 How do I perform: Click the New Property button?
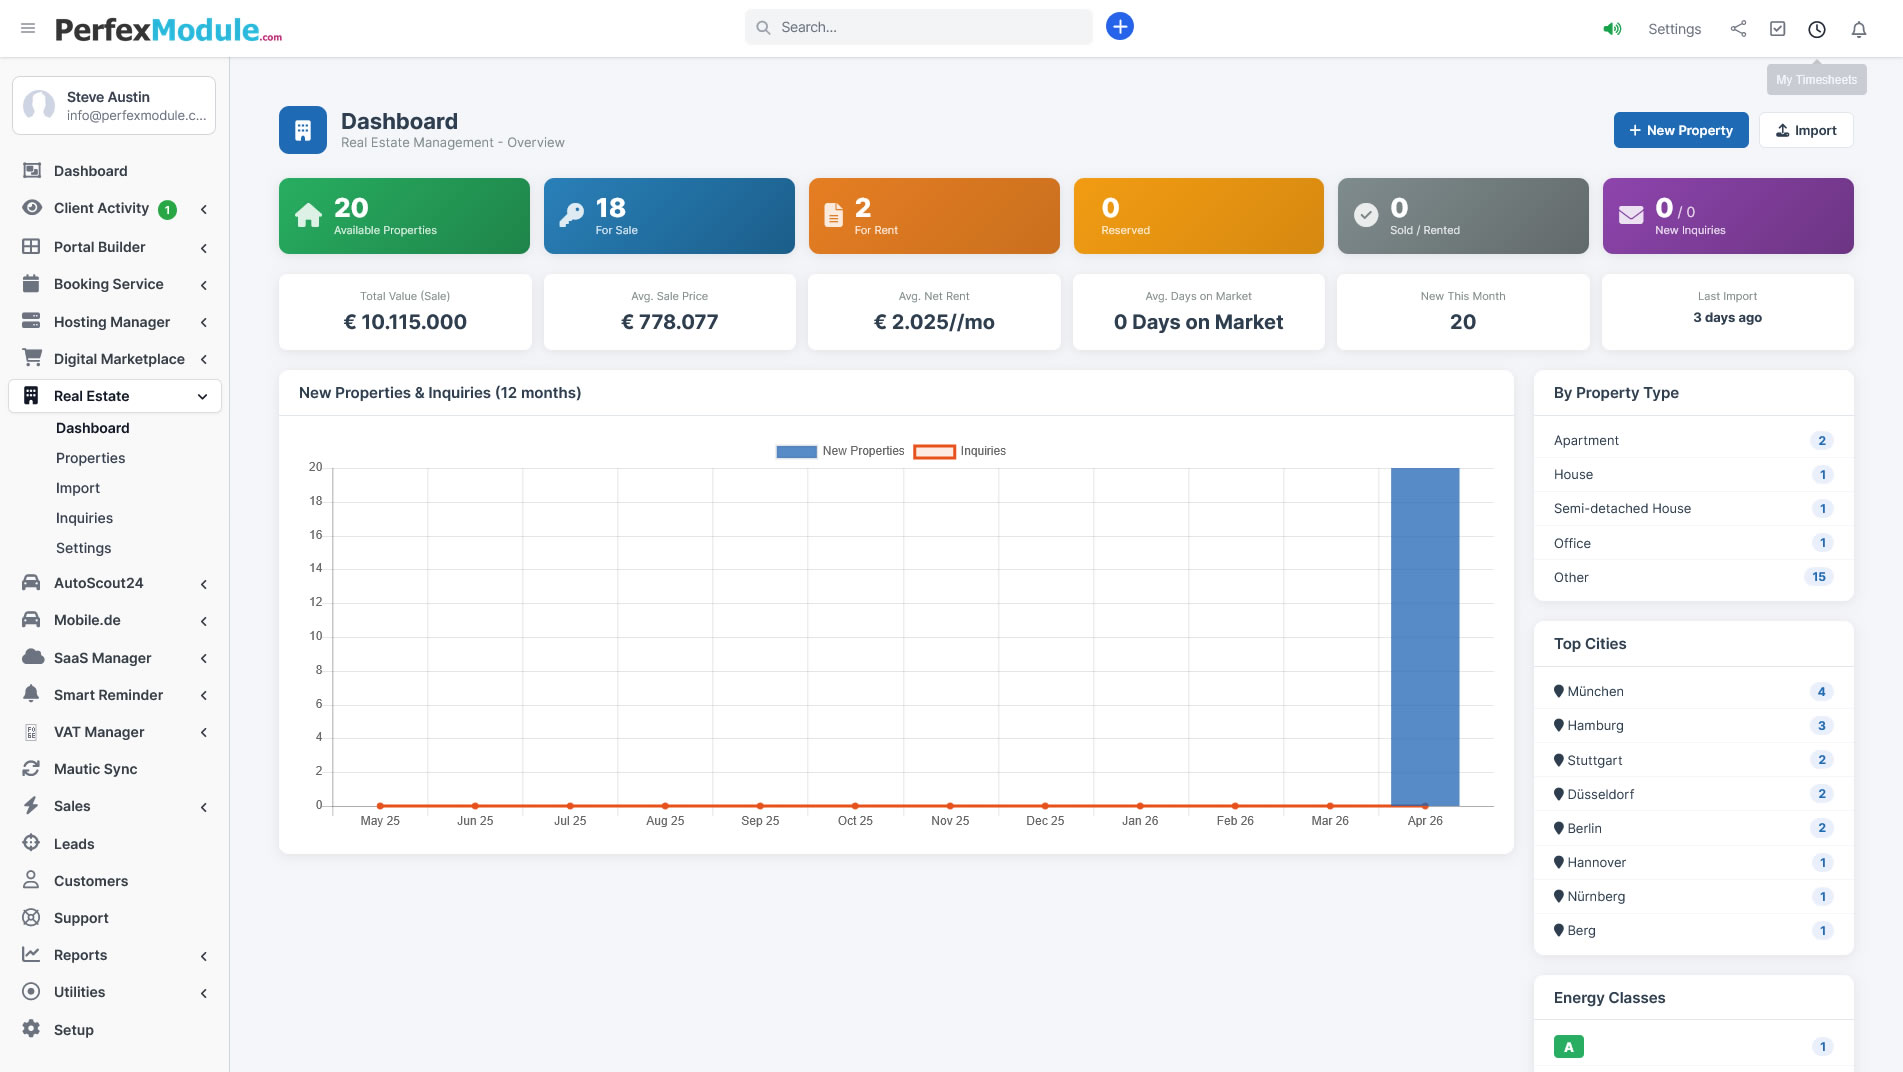[1680, 130]
